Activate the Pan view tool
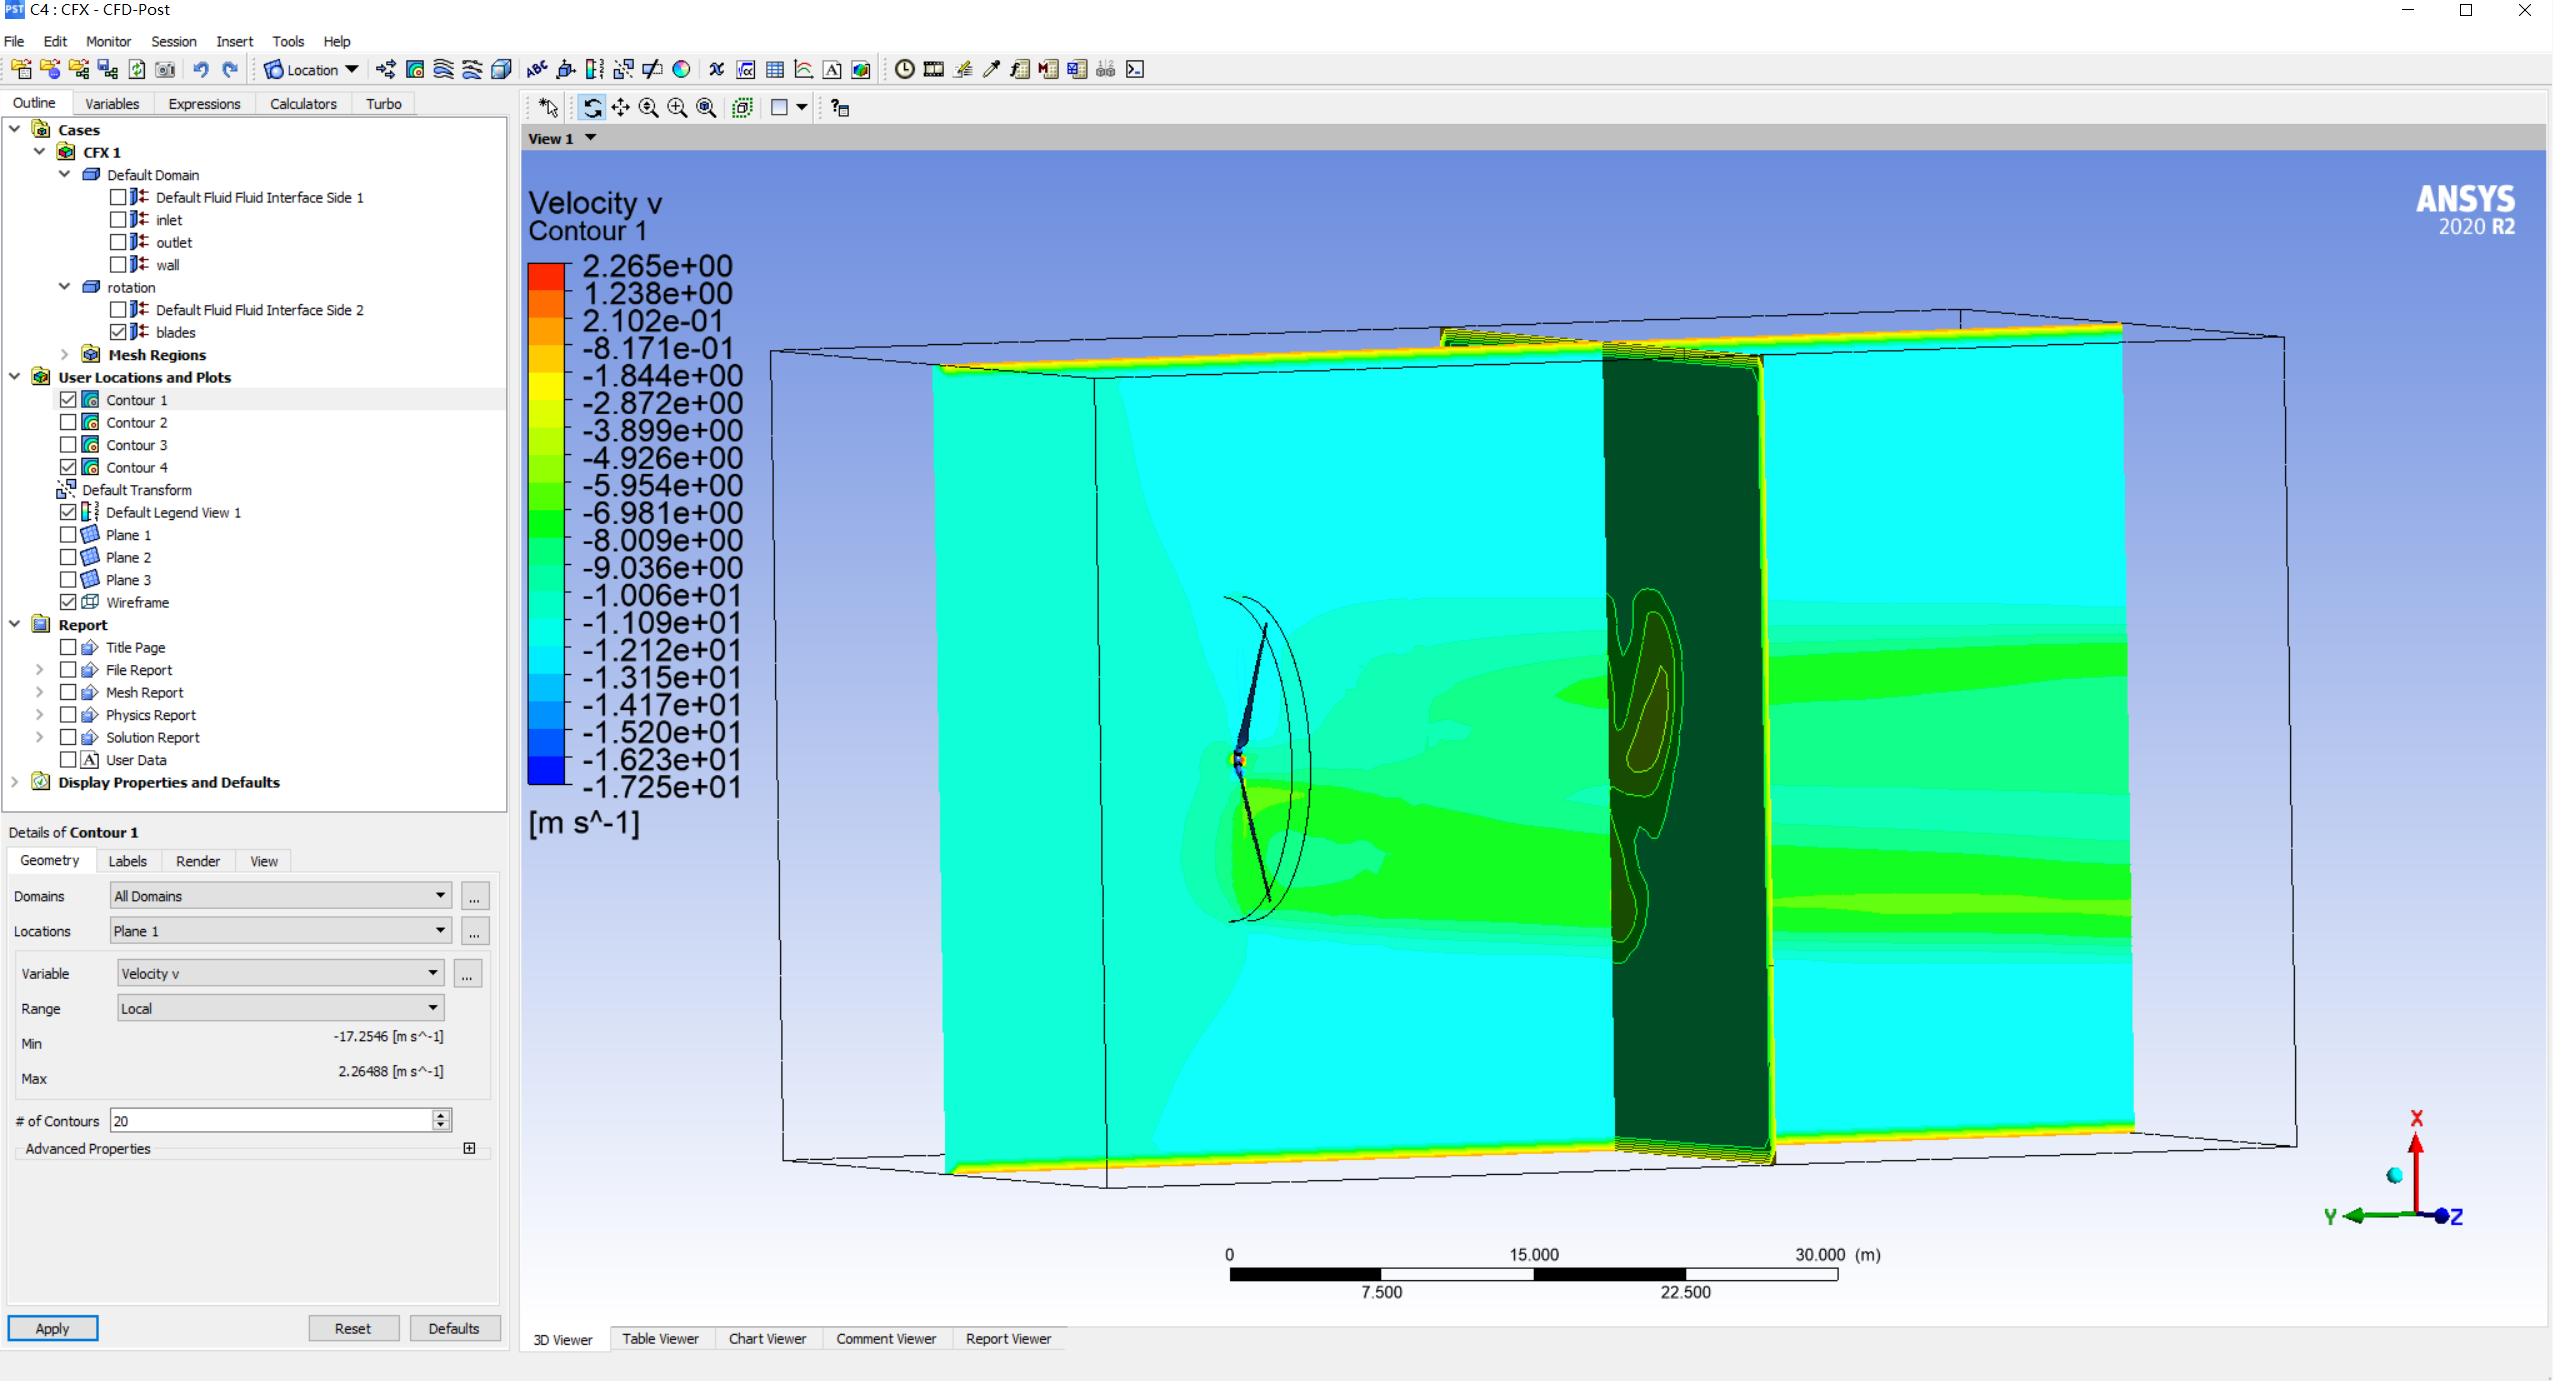Image resolution: width=2553 pixels, height=1381 pixels. click(621, 108)
